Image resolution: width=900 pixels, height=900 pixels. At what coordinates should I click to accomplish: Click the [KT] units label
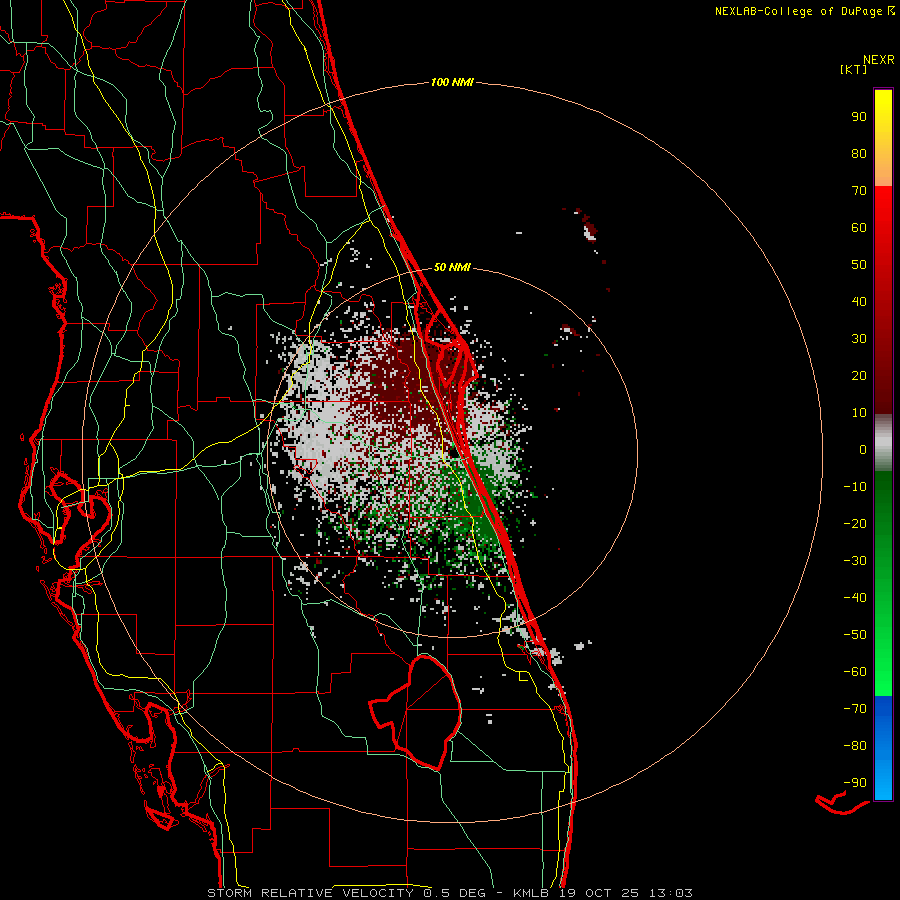coord(854,69)
